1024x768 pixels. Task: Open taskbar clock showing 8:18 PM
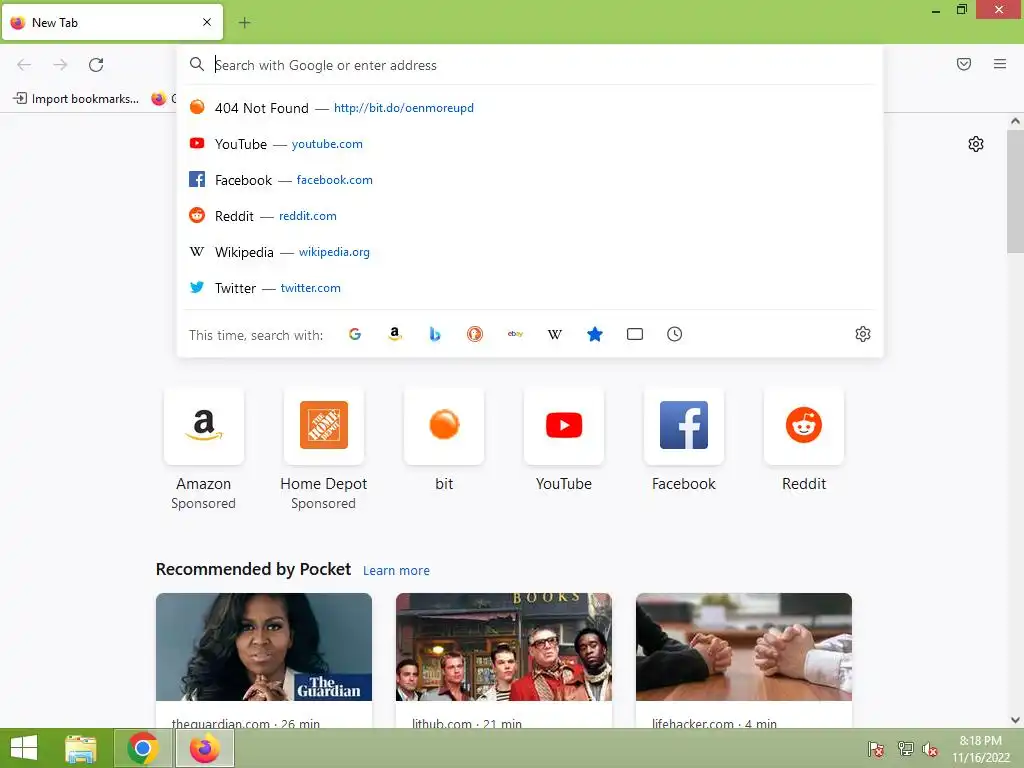tap(981, 749)
